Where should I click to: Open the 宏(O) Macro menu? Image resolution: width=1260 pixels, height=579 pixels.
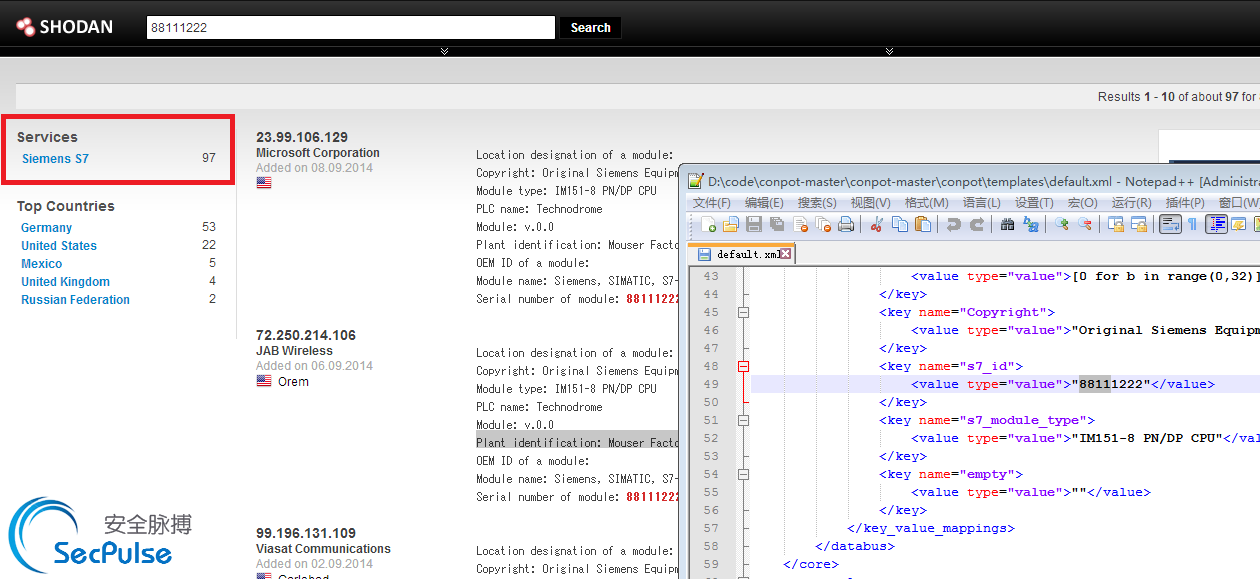[1082, 203]
